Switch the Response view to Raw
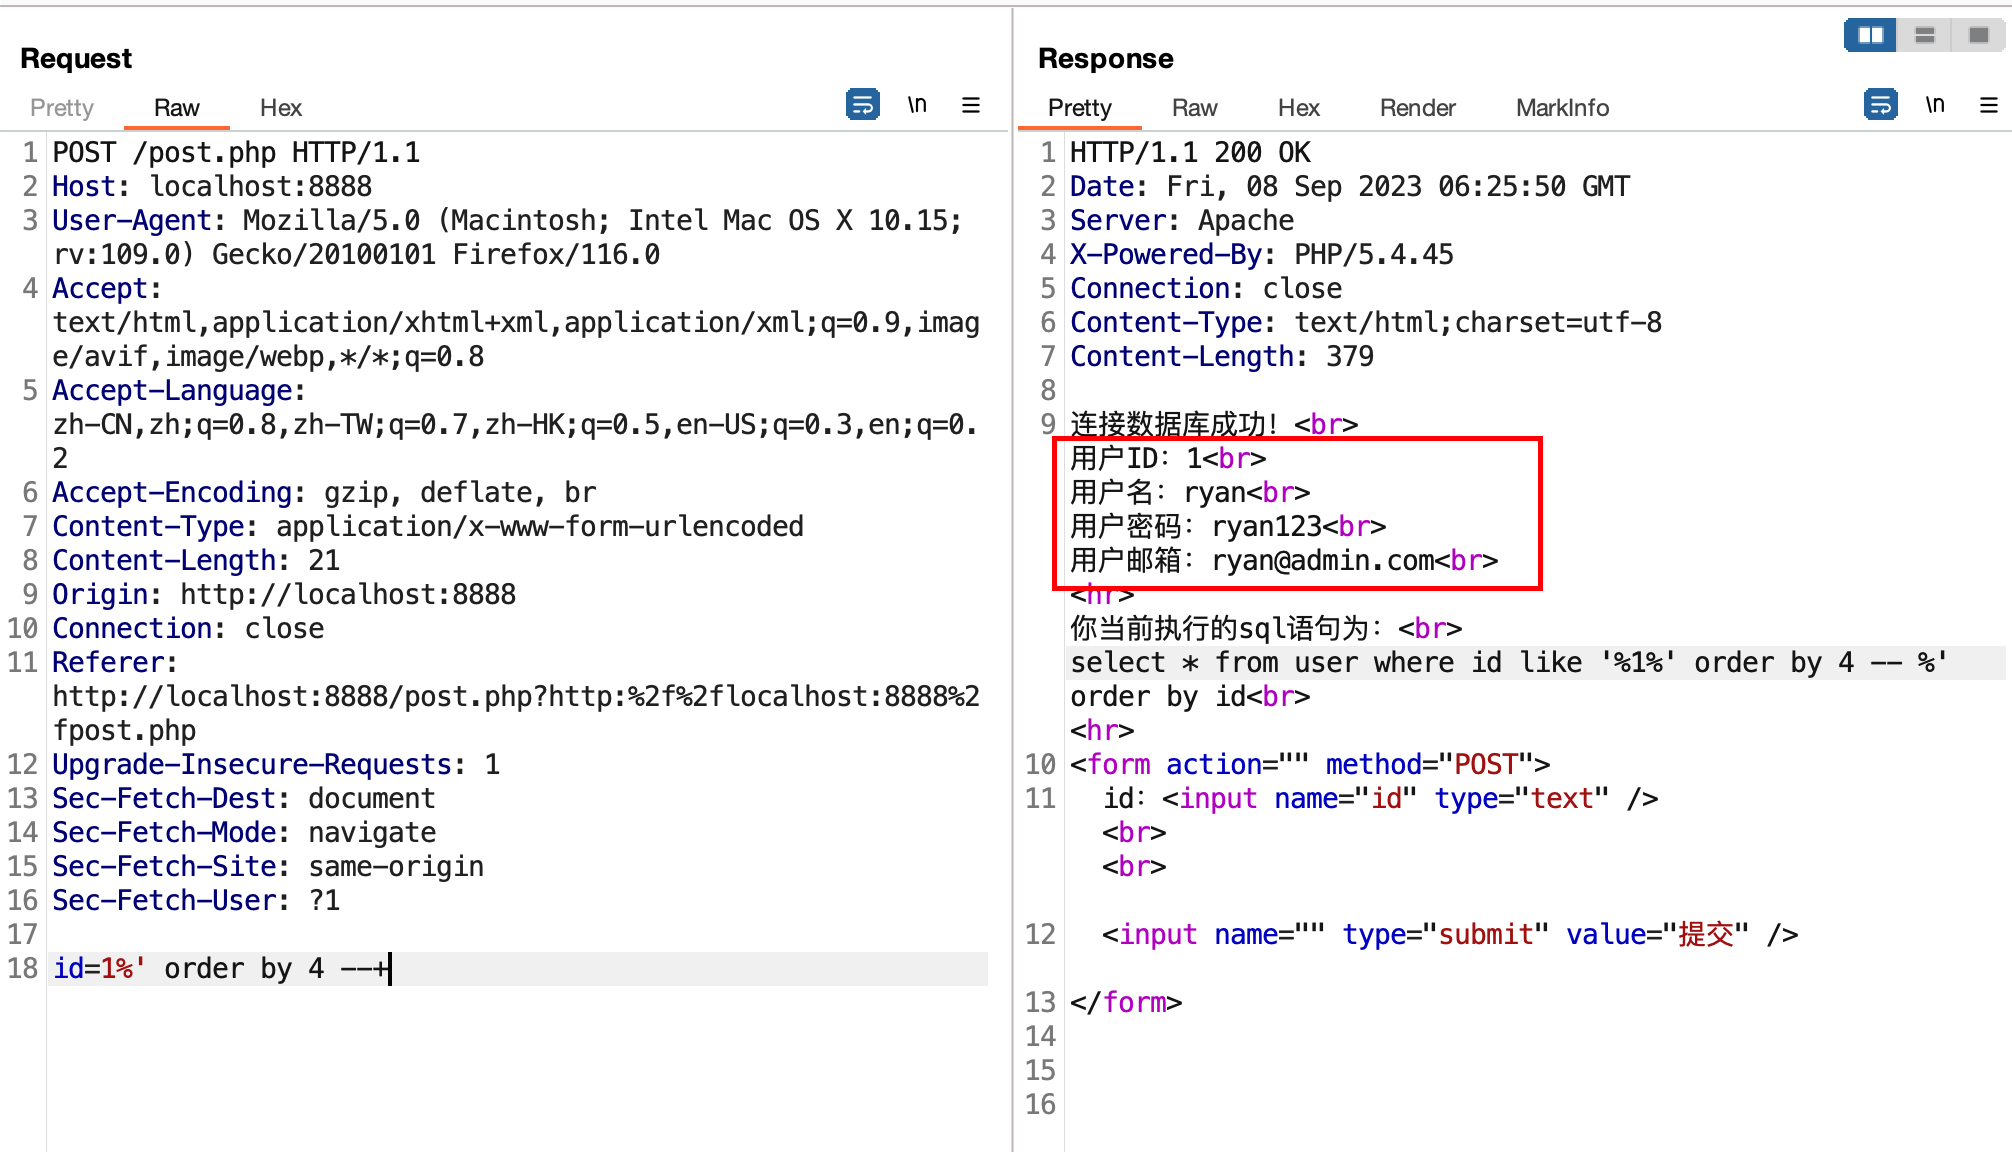The width and height of the screenshot is (2012, 1152). click(x=1194, y=108)
